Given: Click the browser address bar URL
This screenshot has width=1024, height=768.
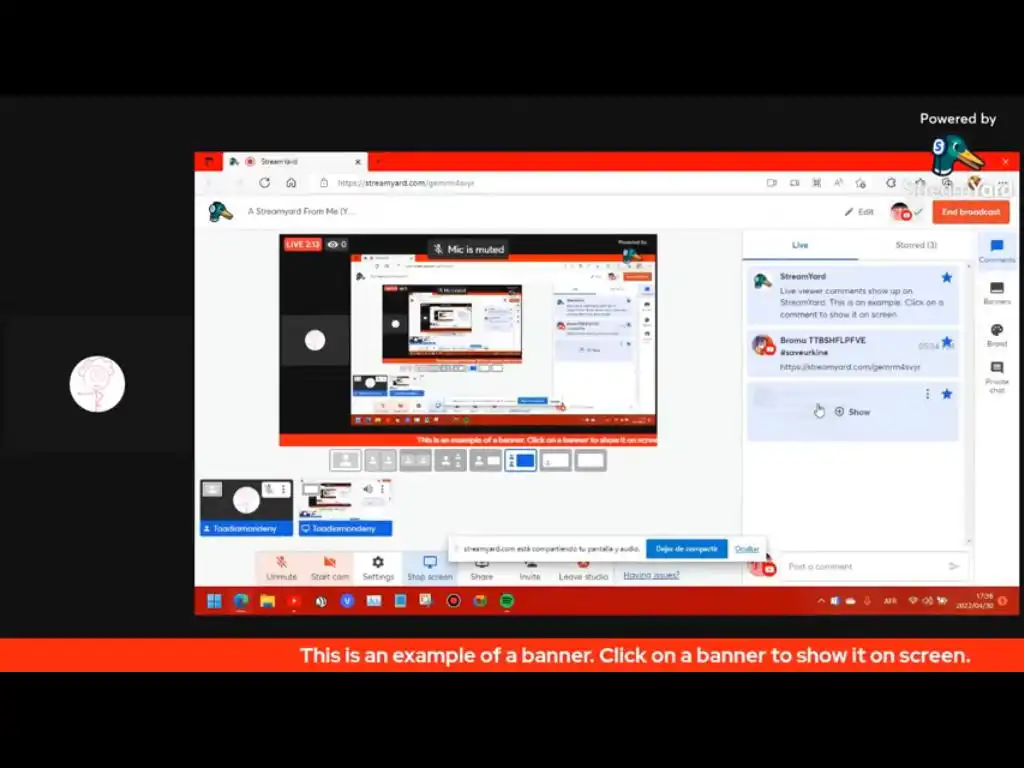Looking at the screenshot, I should [x=406, y=183].
